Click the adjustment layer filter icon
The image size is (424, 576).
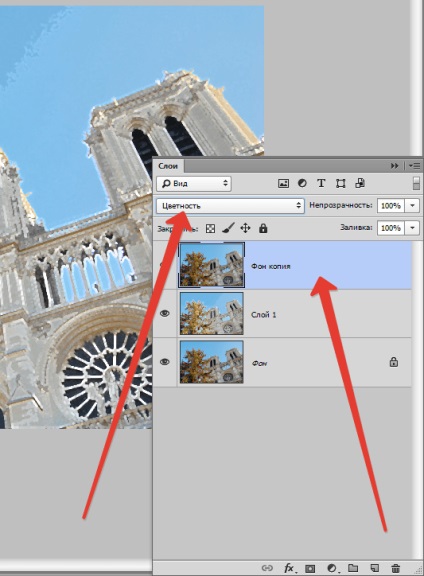pyautogui.click(x=302, y=183)
